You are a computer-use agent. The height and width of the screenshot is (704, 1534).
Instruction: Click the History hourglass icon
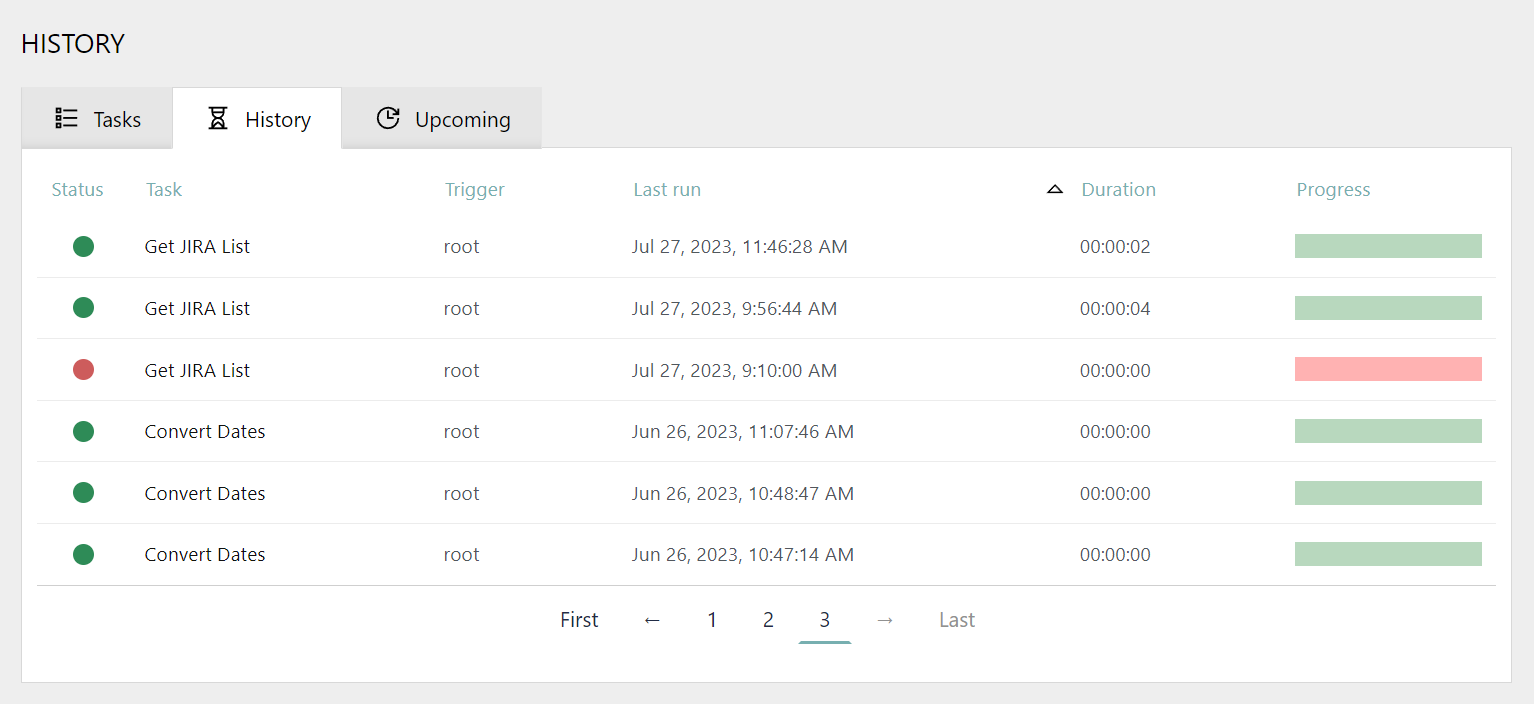[218, 119]
